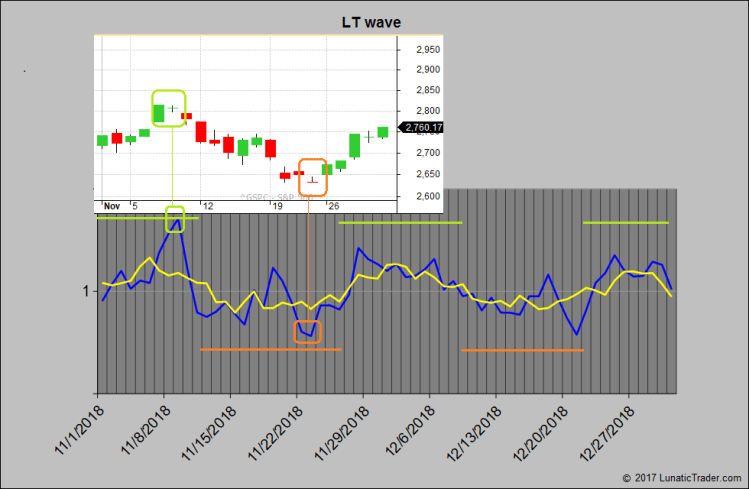Click the orange box around the candlestick low
This screenshot has height=489, width=749.
coord(313,176)
